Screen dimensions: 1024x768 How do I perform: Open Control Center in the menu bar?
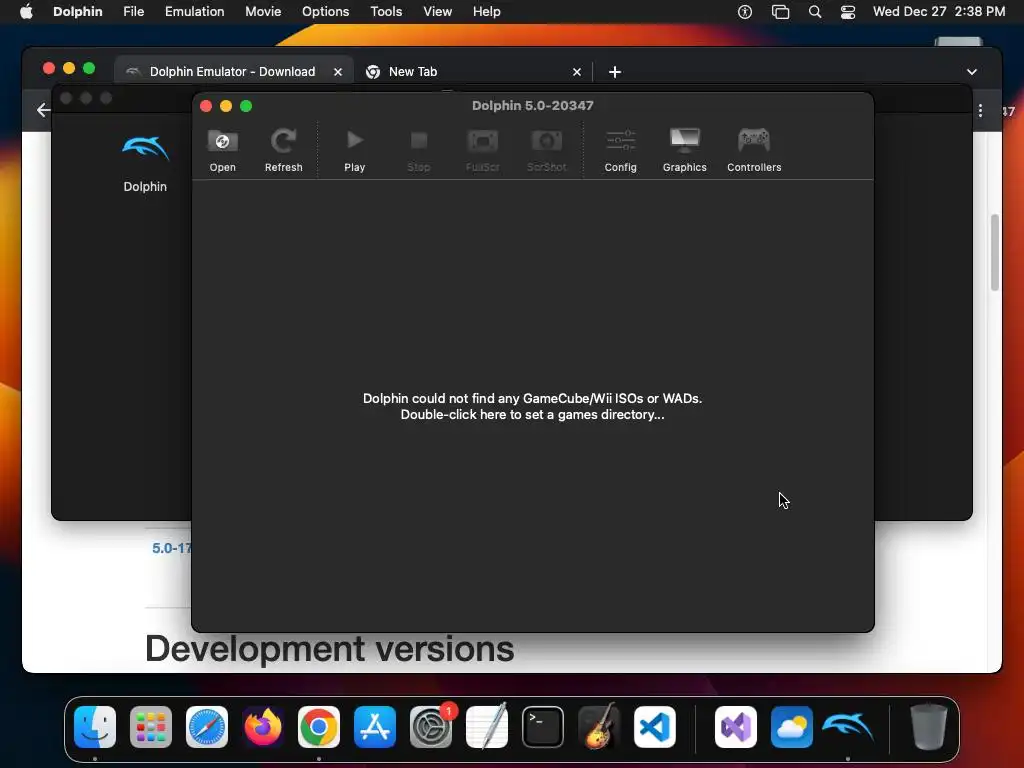coord(848,12)
